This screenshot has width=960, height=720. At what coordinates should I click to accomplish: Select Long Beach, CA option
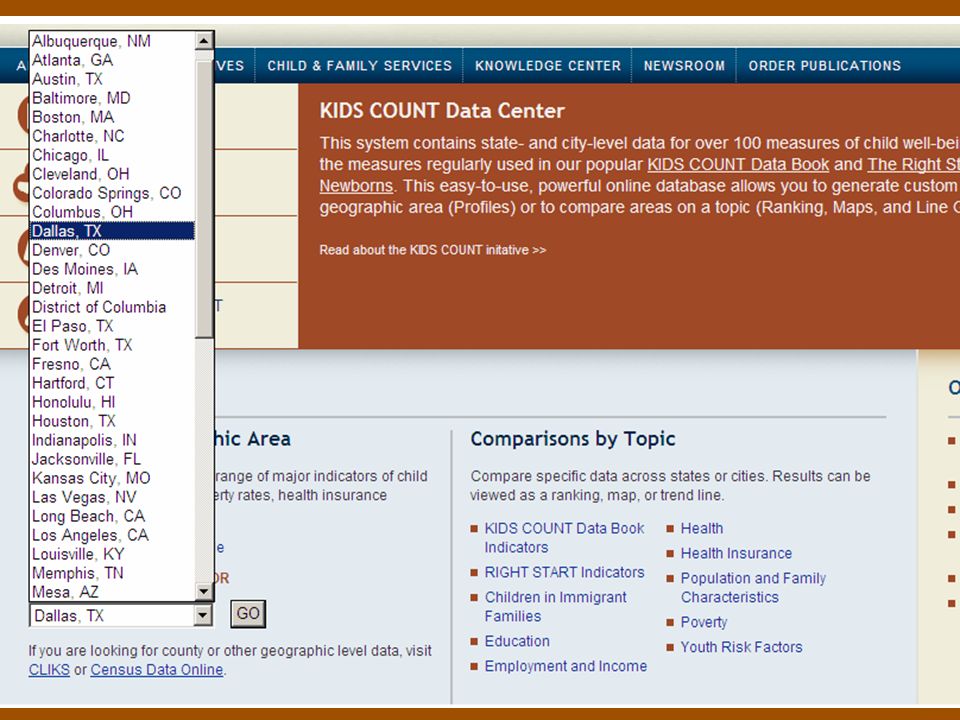click(x=113, y=516)
